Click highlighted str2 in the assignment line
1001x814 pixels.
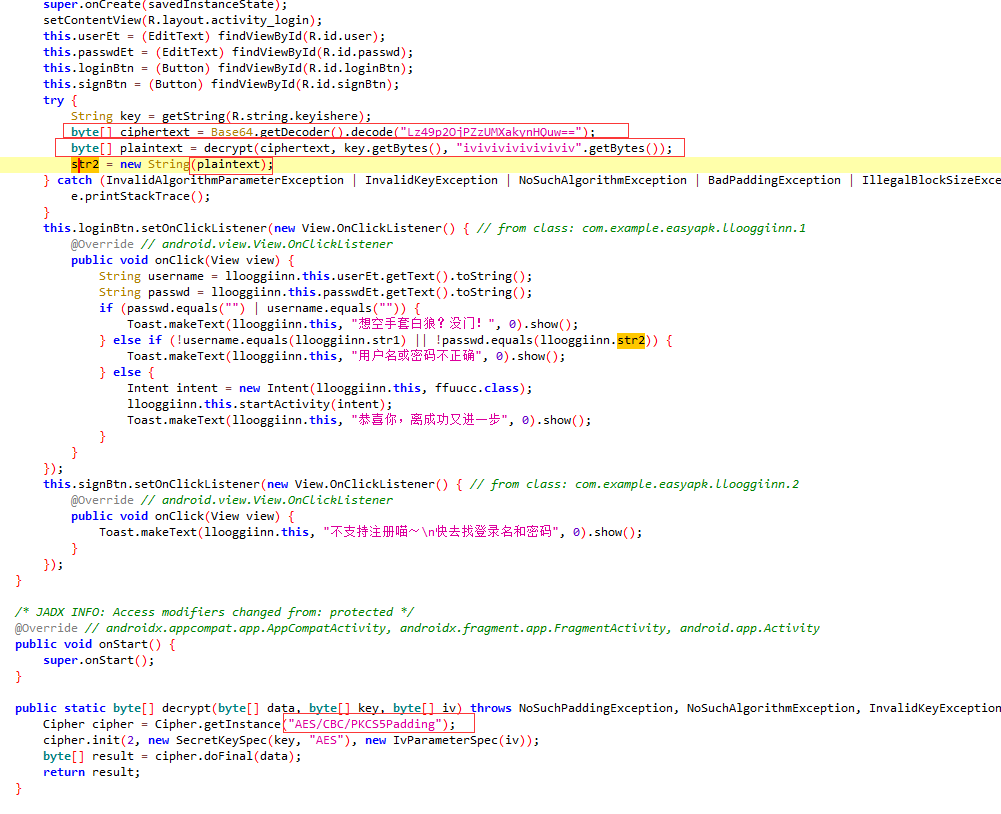tap(85, 164)
